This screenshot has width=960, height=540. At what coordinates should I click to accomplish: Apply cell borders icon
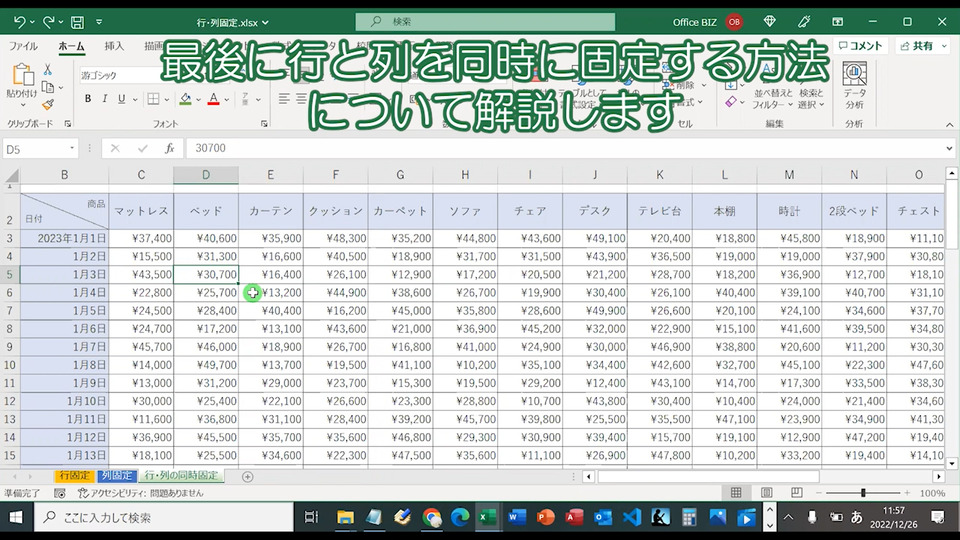pos(153,99)
